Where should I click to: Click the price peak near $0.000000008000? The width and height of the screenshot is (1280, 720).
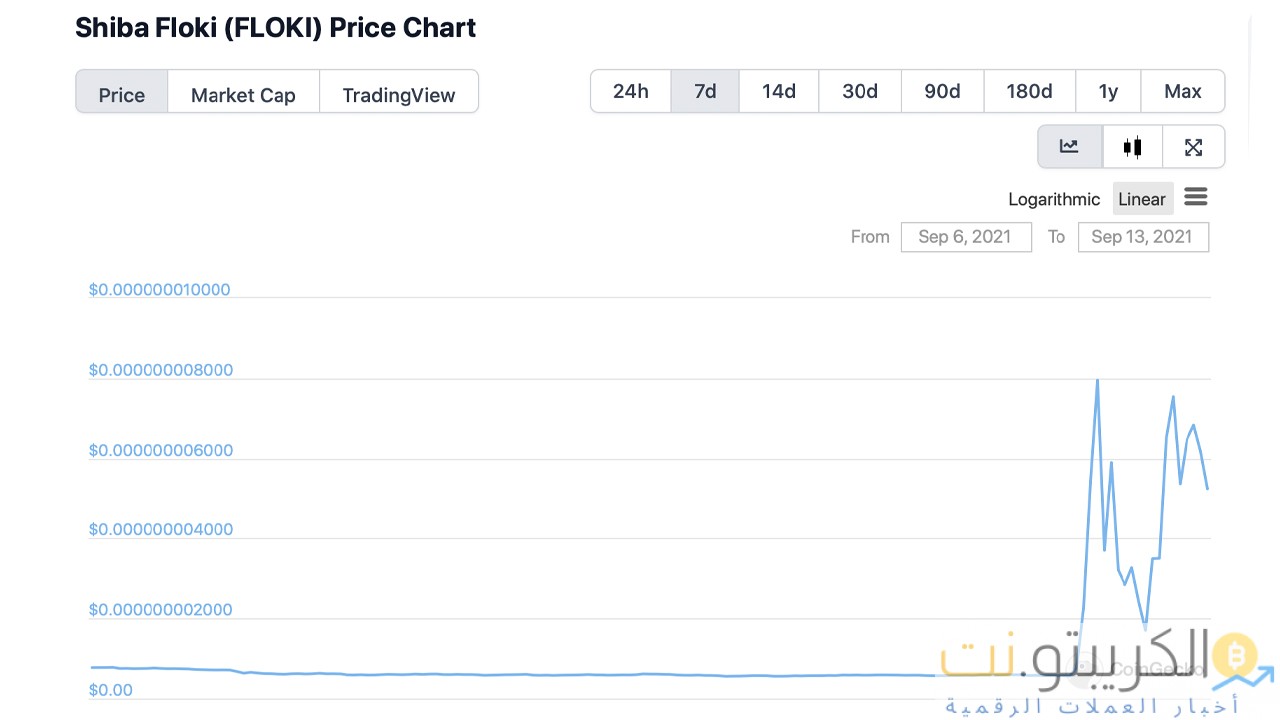(x=1097, y=381)
